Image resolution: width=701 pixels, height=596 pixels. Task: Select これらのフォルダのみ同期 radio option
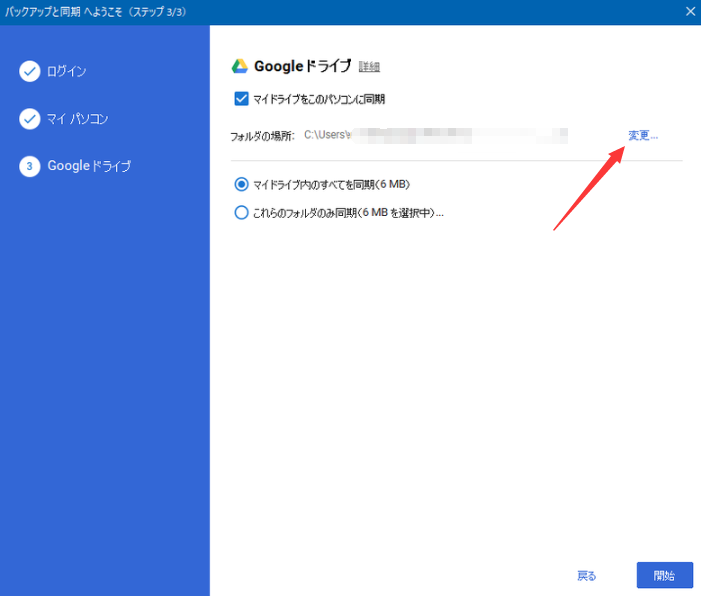(x=241, y=212)
